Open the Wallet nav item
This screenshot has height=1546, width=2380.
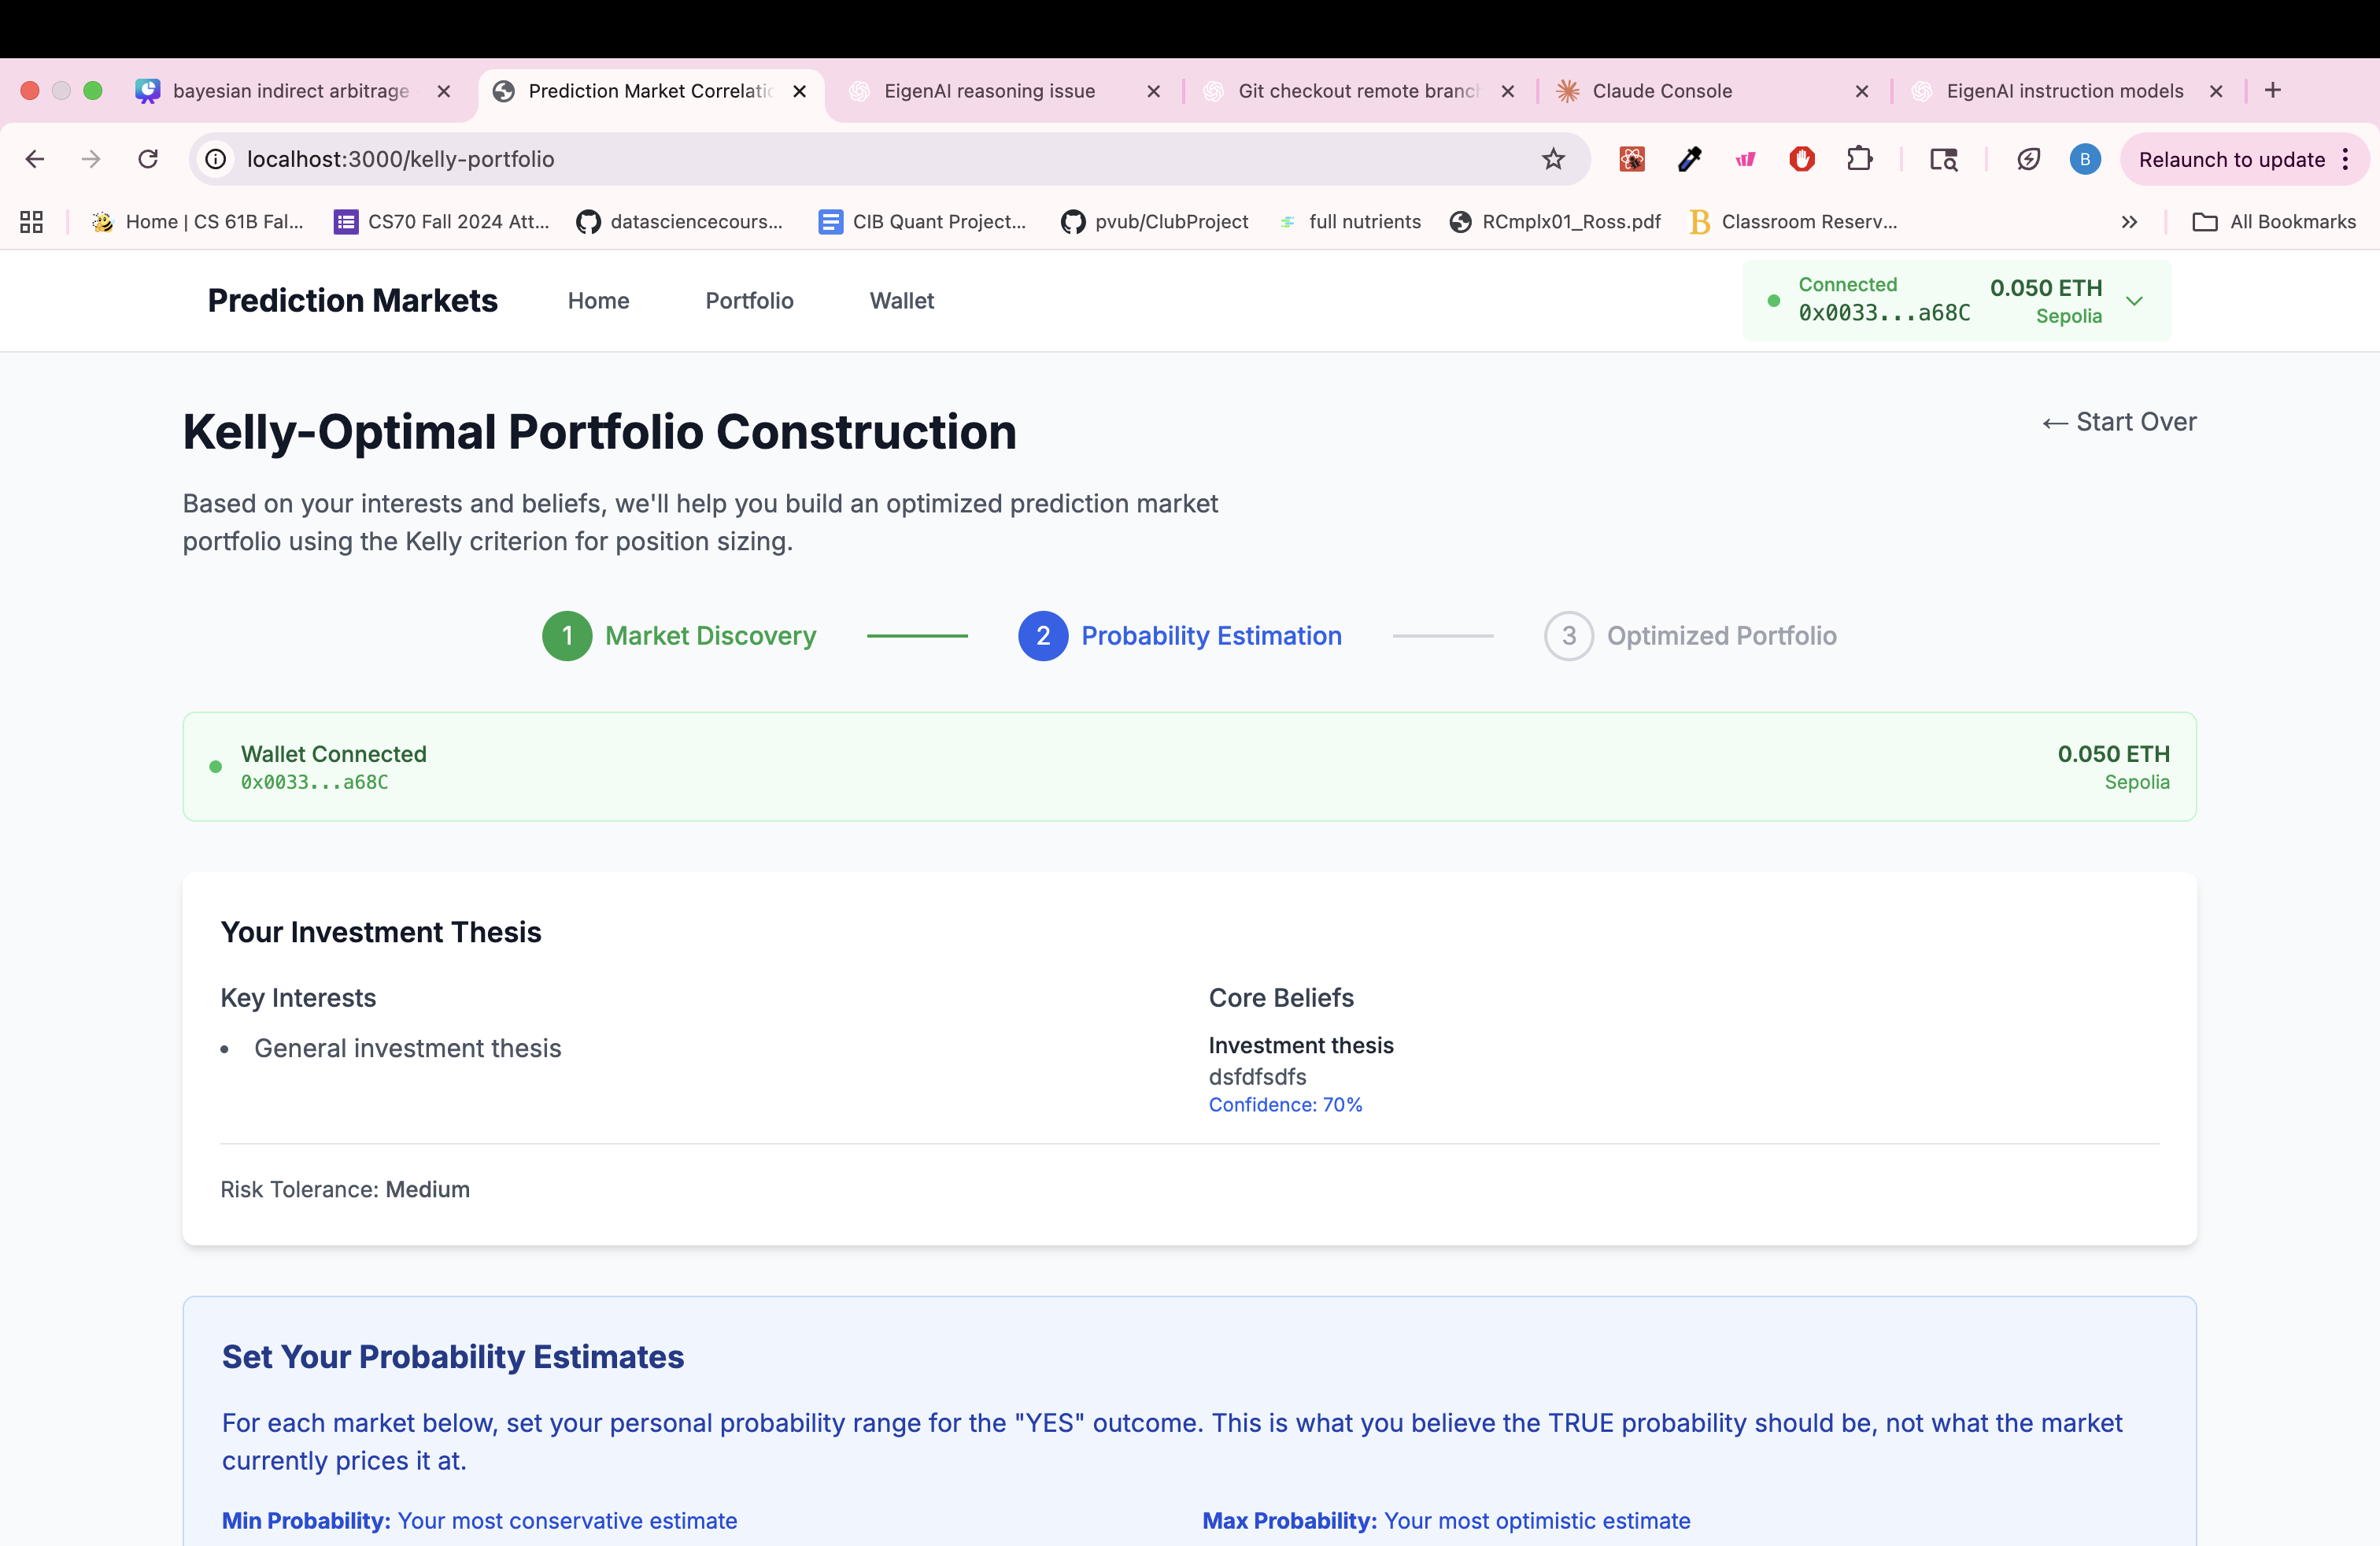901,301
